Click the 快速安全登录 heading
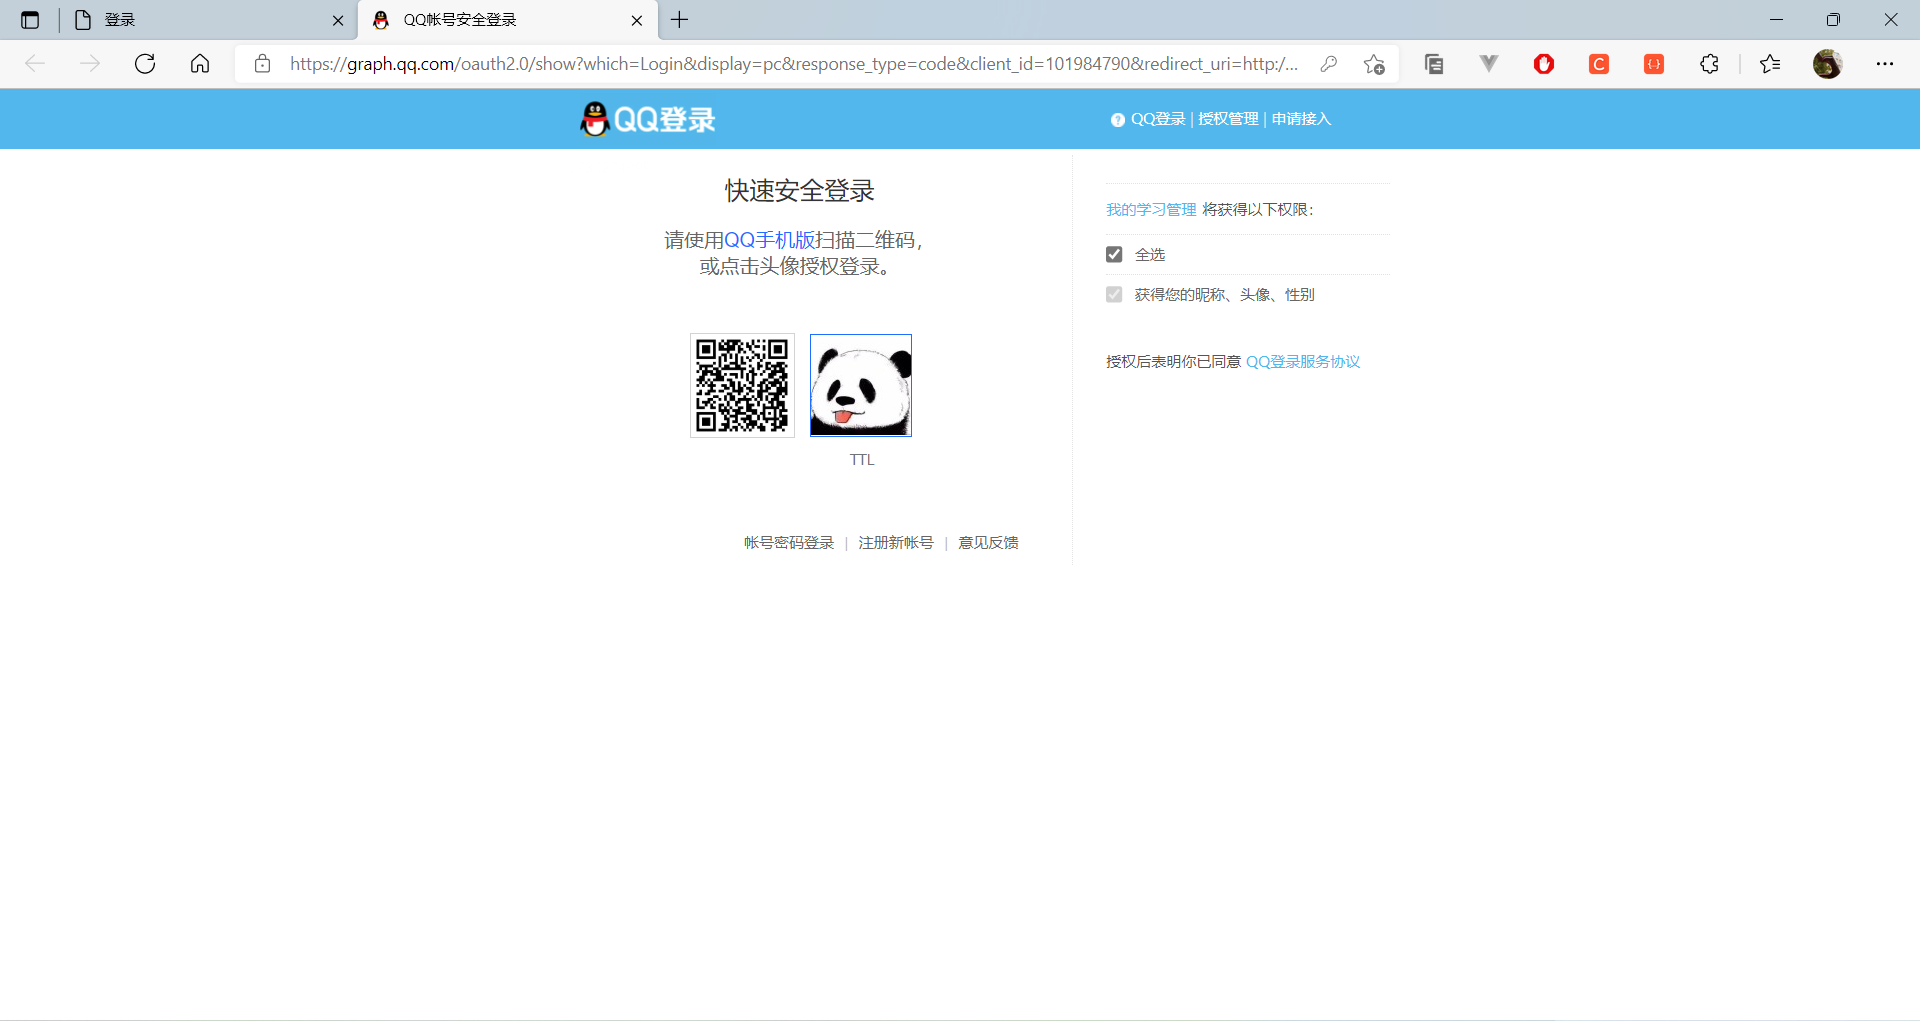This screenshot has width=1920, height=1021. 800,190
